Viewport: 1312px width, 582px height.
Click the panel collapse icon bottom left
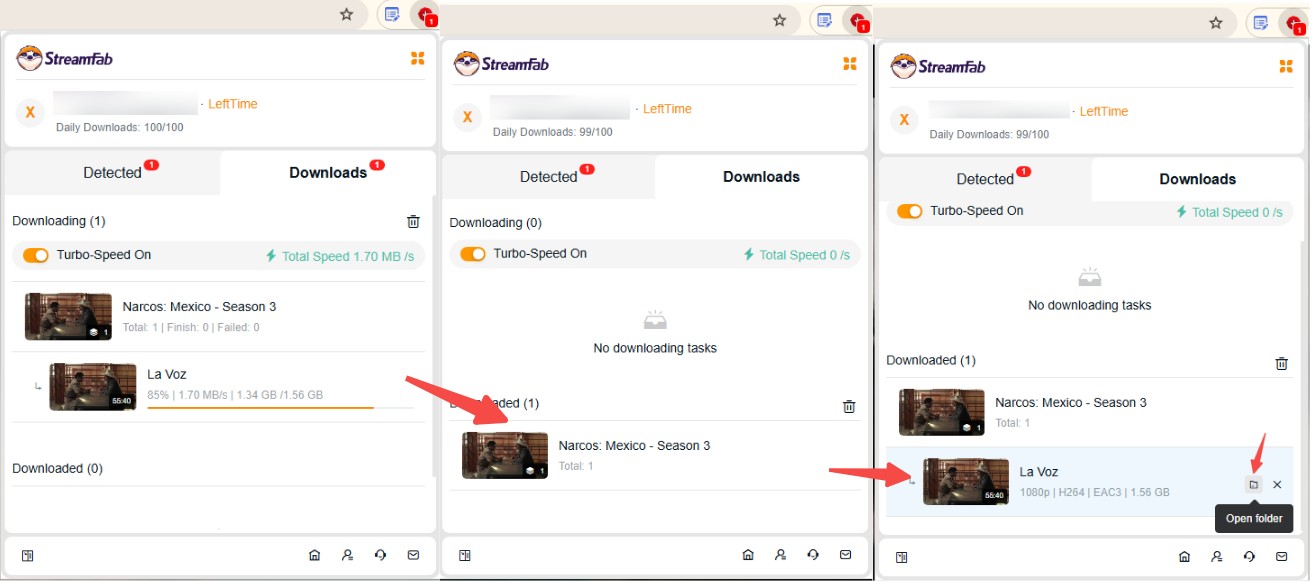click(28, 554)
